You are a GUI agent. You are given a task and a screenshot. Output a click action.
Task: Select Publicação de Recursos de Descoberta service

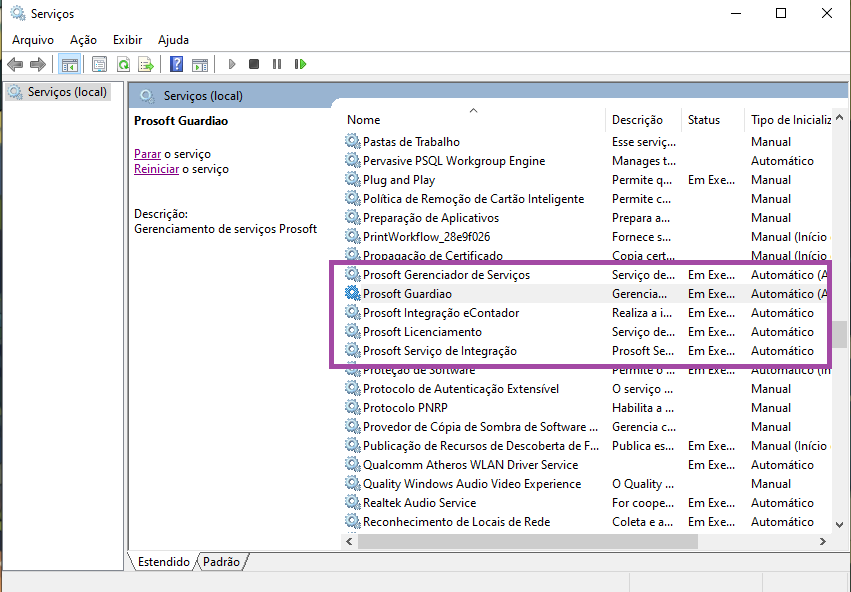coord(588,446)
